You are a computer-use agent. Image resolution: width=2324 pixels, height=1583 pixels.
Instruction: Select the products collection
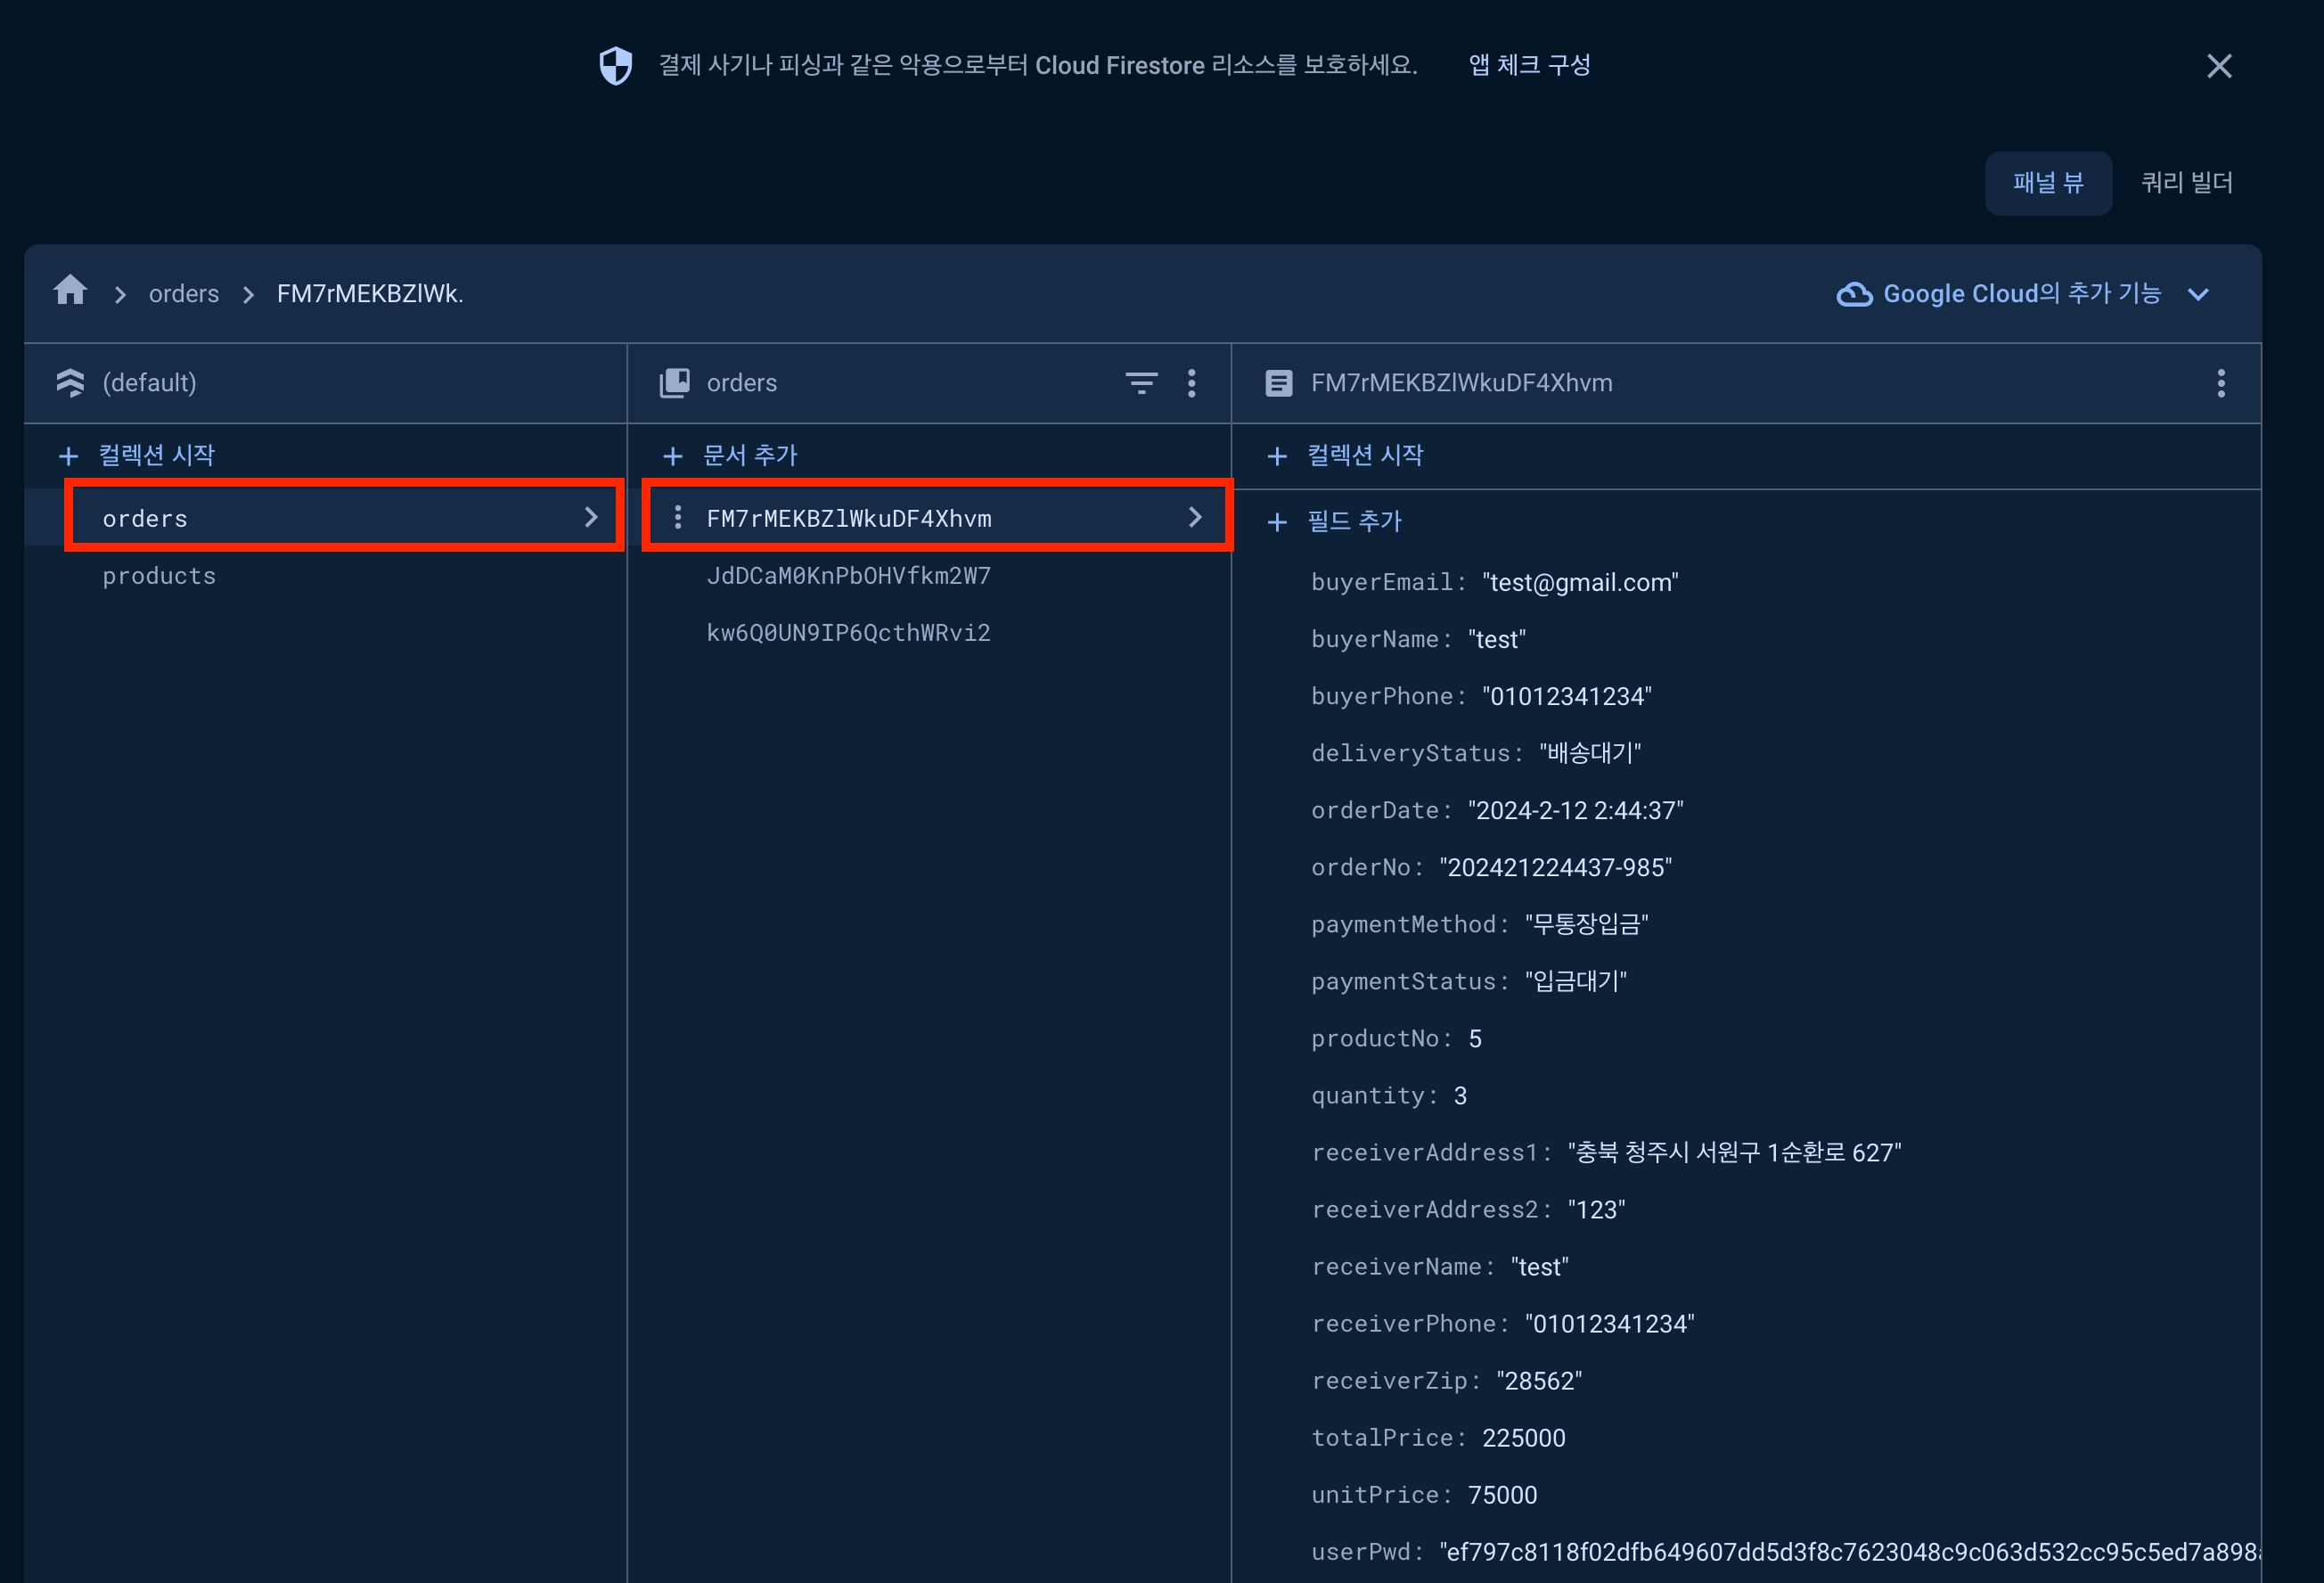tap(159, 576)
